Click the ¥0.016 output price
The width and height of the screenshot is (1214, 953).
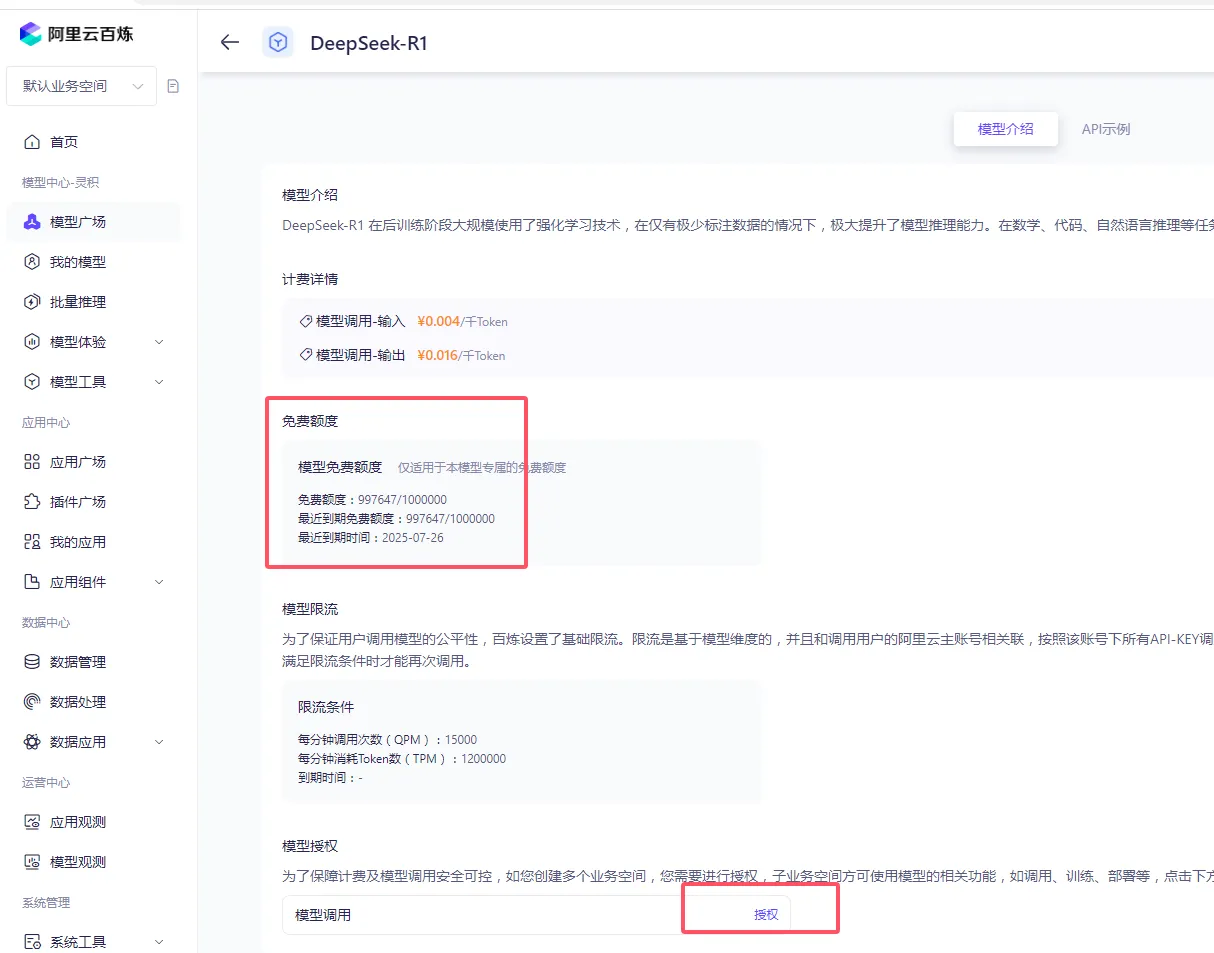pos(438,355)
